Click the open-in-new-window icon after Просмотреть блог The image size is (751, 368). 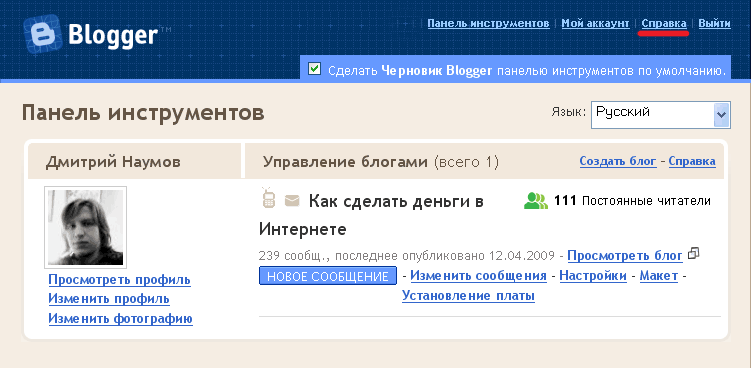click(x=693, y=253)
